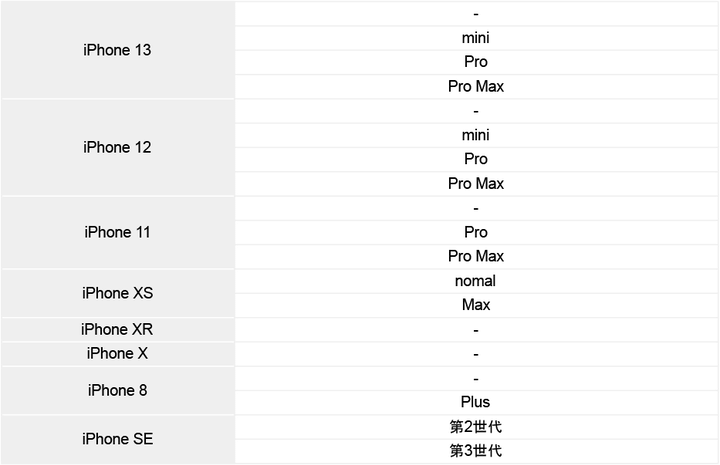
Task: Click the iPhone 11 model cell
Action: coord(117,232)
